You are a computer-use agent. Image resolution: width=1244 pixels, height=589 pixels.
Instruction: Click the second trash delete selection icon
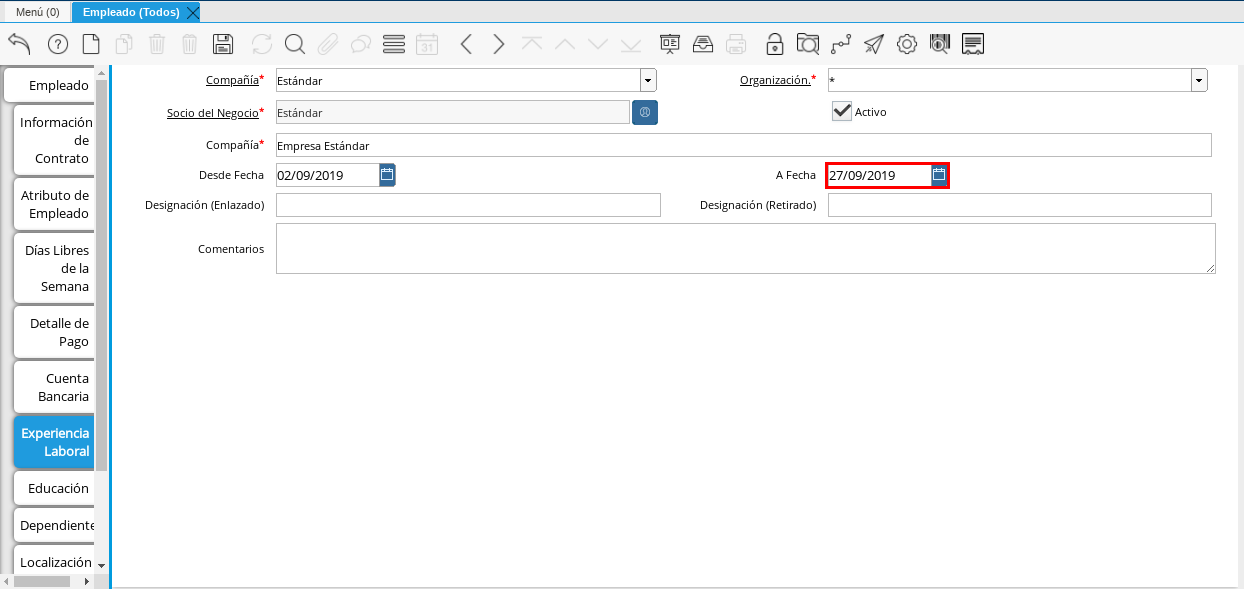click(x=190, y=44)
